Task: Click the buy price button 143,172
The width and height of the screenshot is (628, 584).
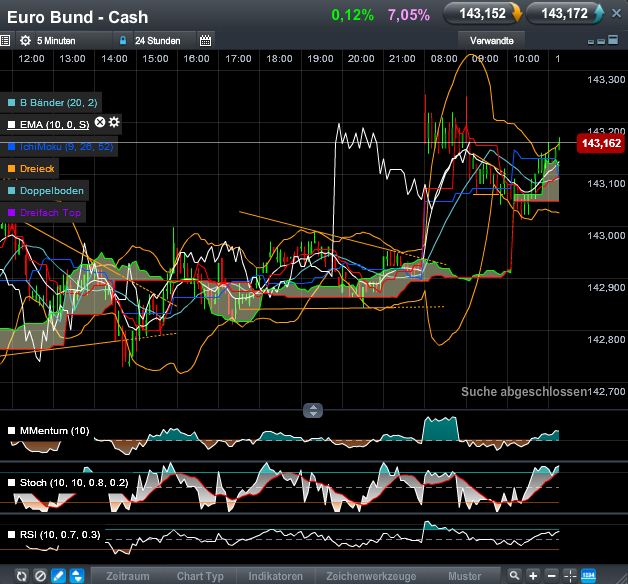Action: [x=565, y=14]
